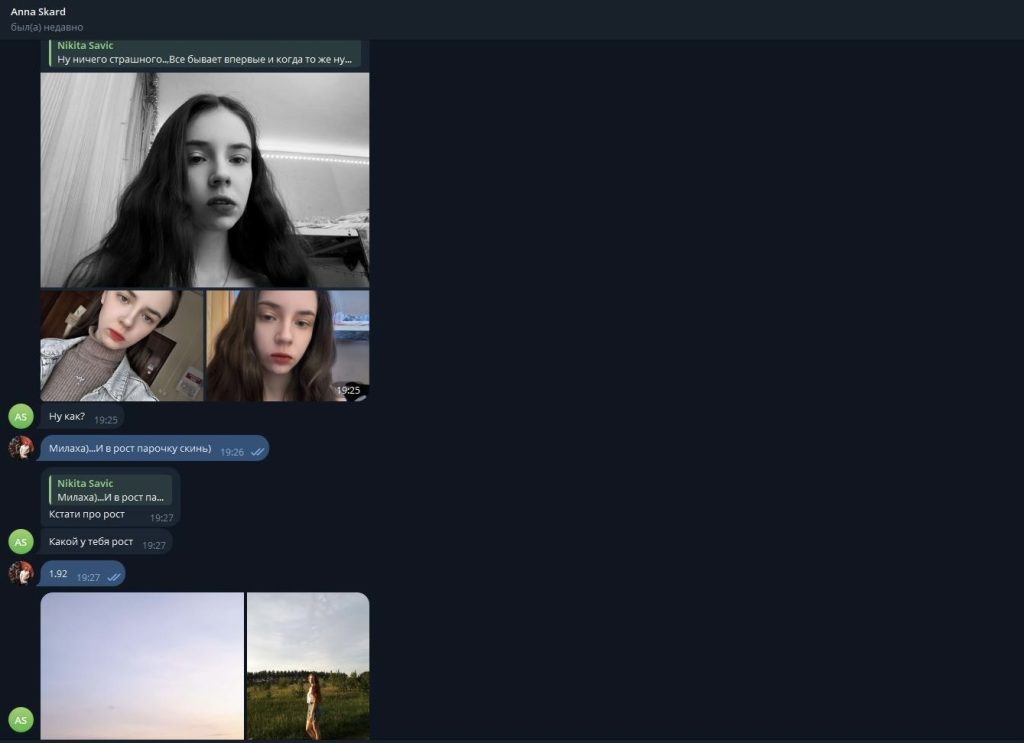This screenshot has height=743, width=1024.
Task: Jump to quoted reply "Милаха)...И в рост па..."
Action: click(110, 490)
